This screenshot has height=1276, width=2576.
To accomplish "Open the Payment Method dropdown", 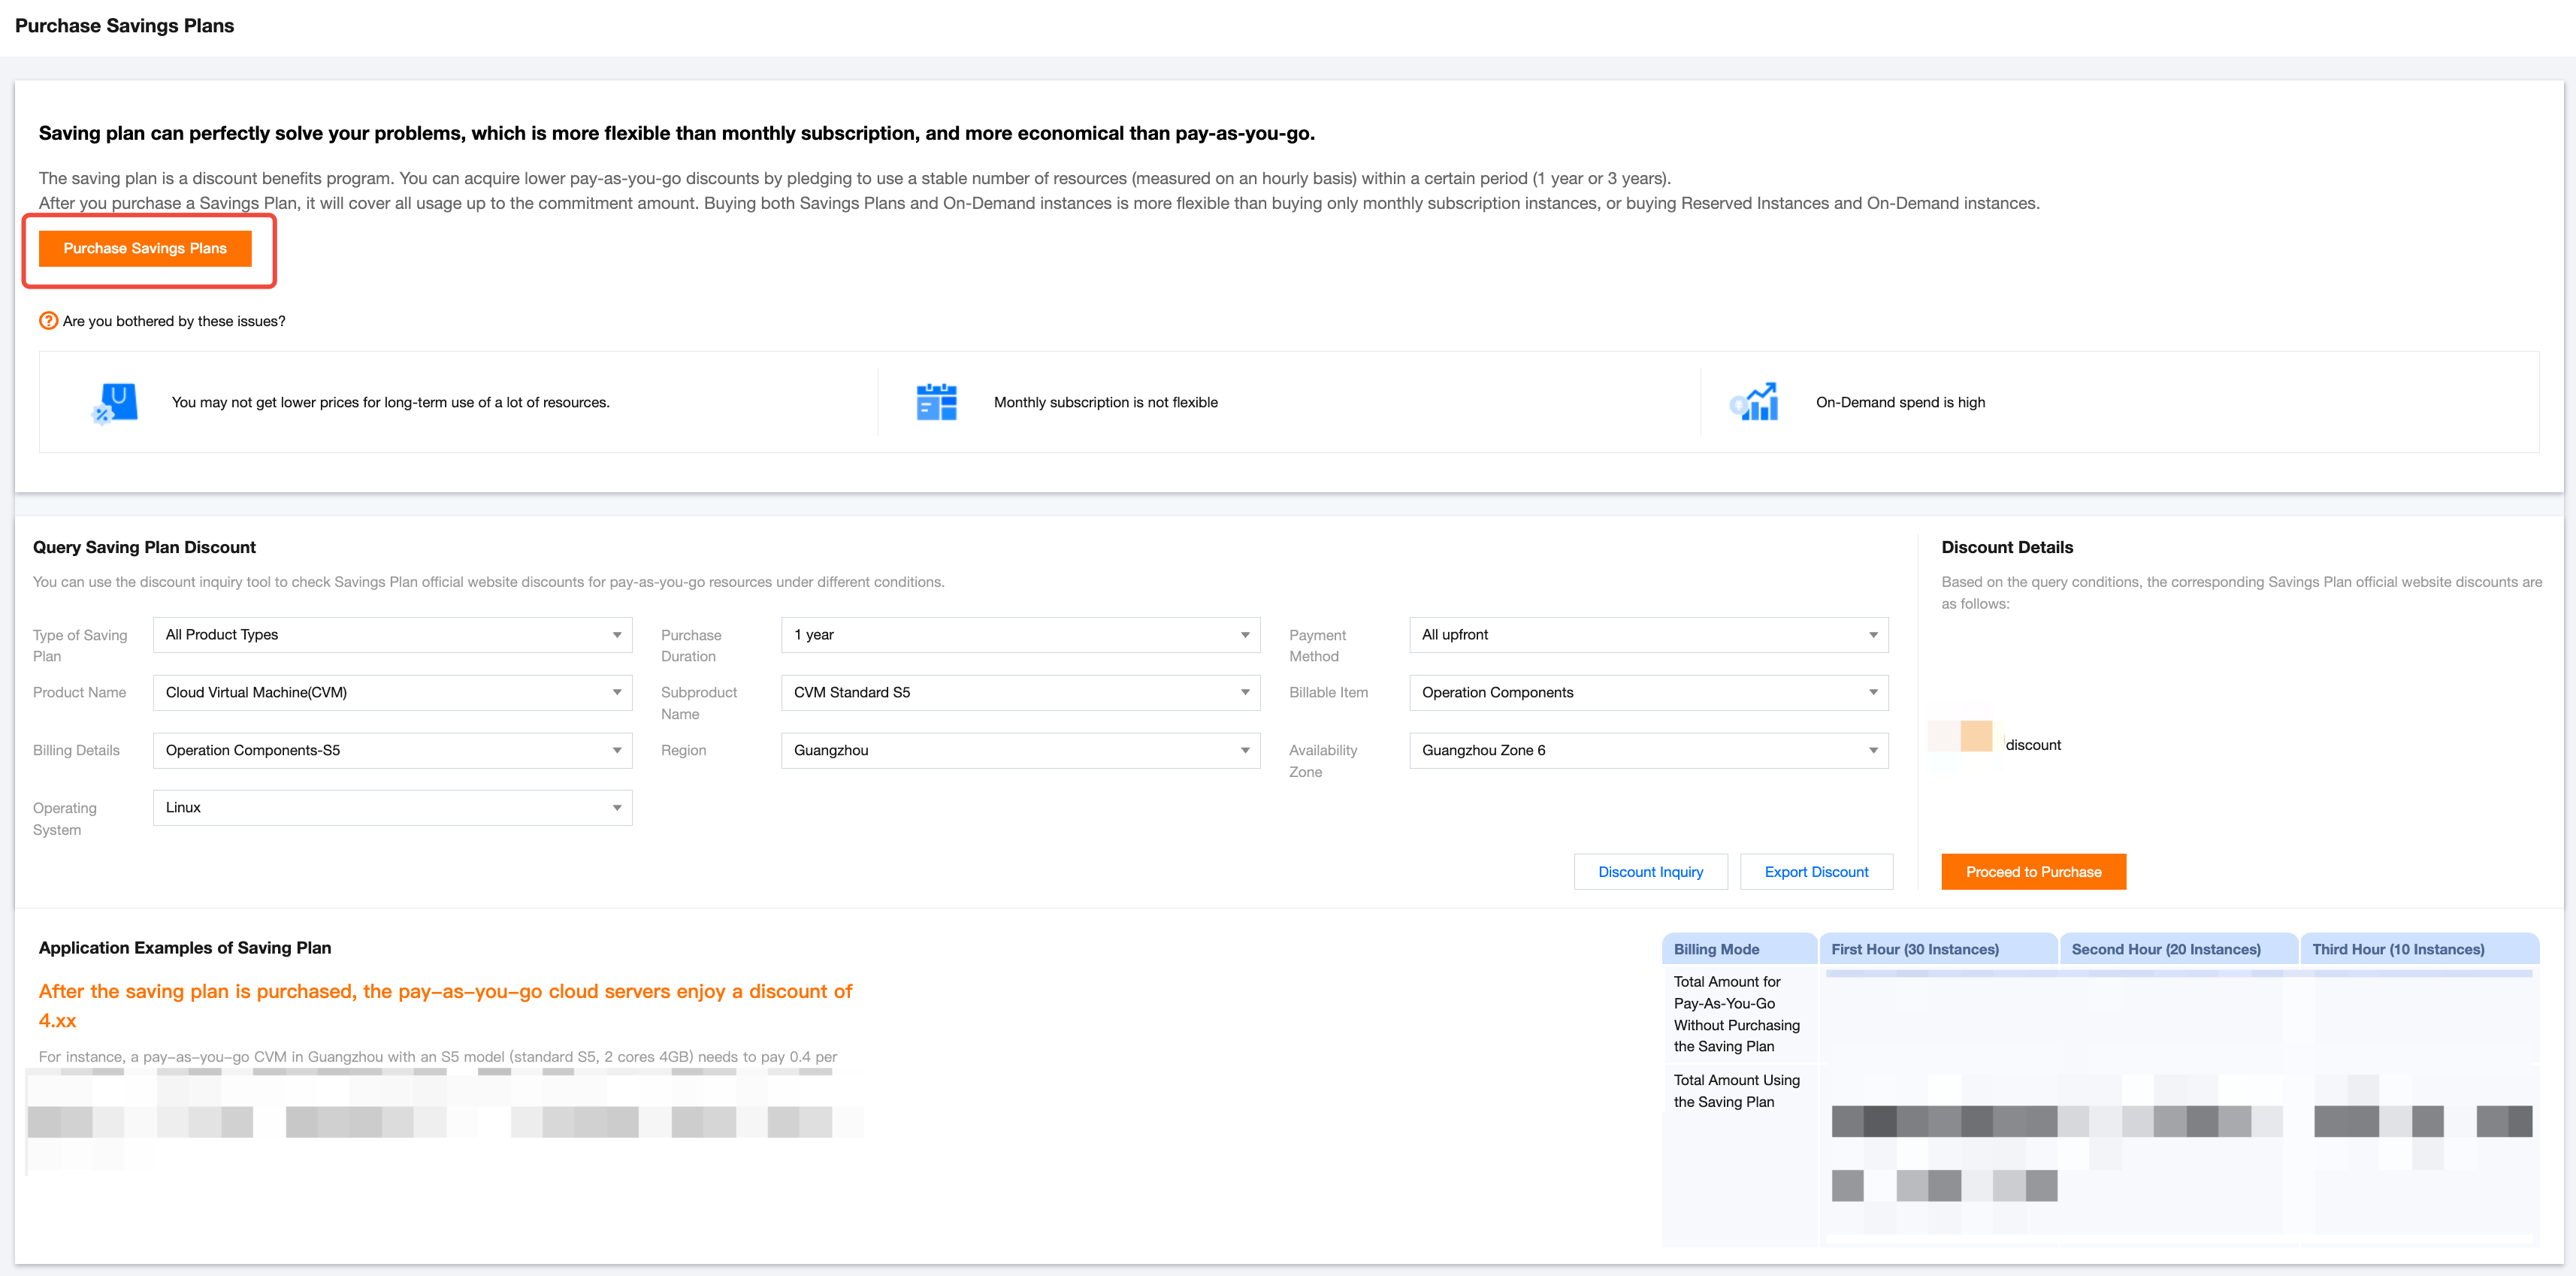I will click(x=1648, y=635).
